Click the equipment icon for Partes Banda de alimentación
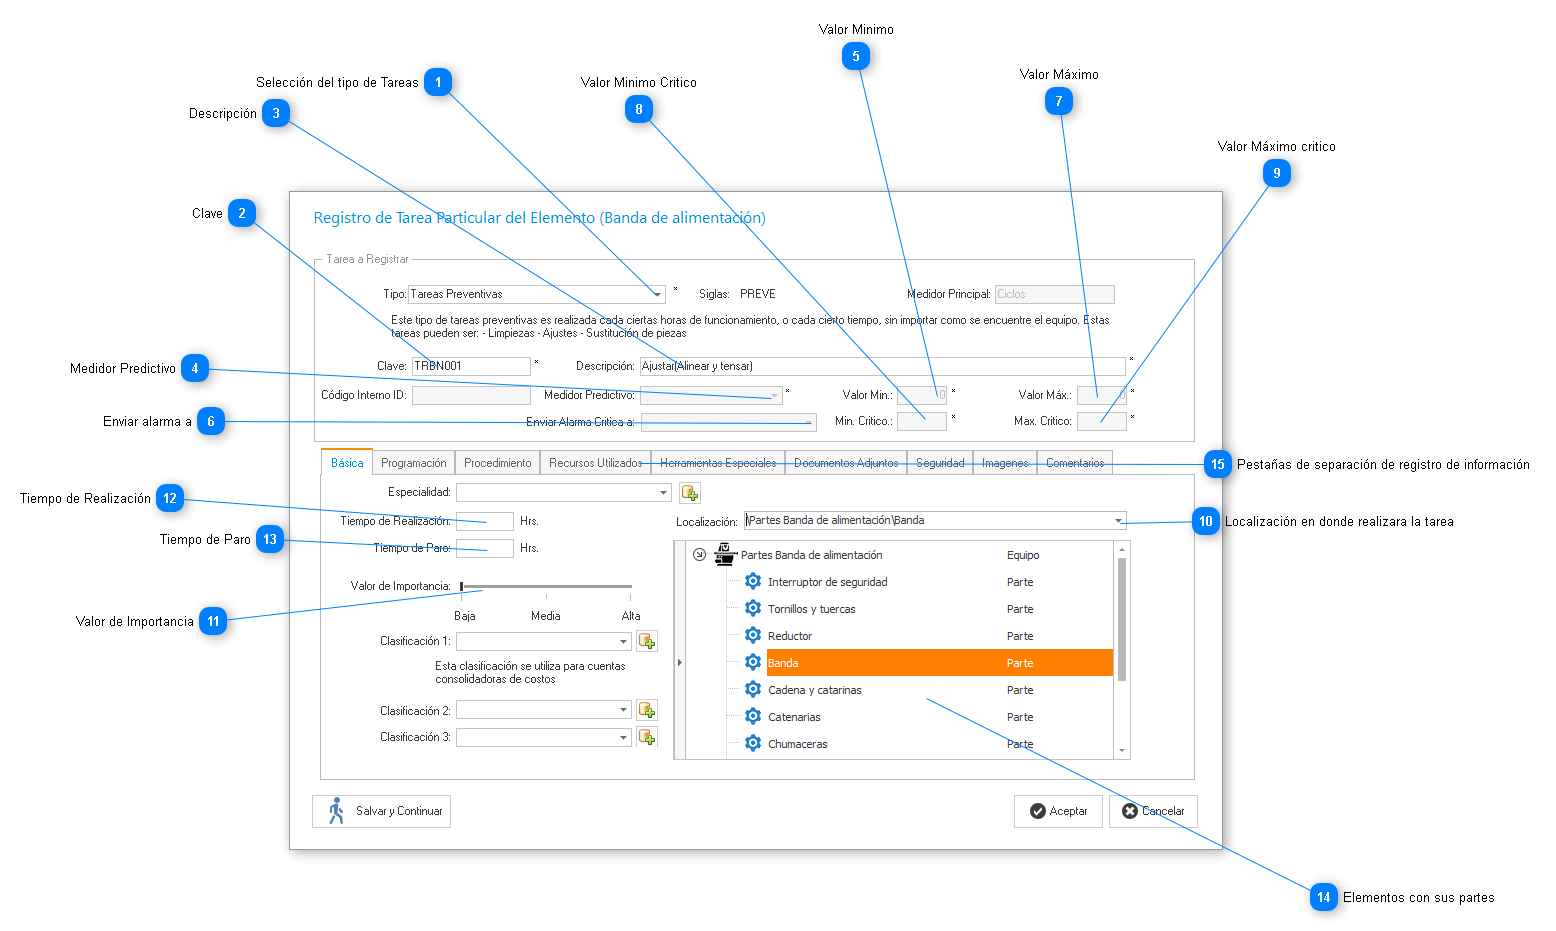1556x931 pixels. [725, 554]
